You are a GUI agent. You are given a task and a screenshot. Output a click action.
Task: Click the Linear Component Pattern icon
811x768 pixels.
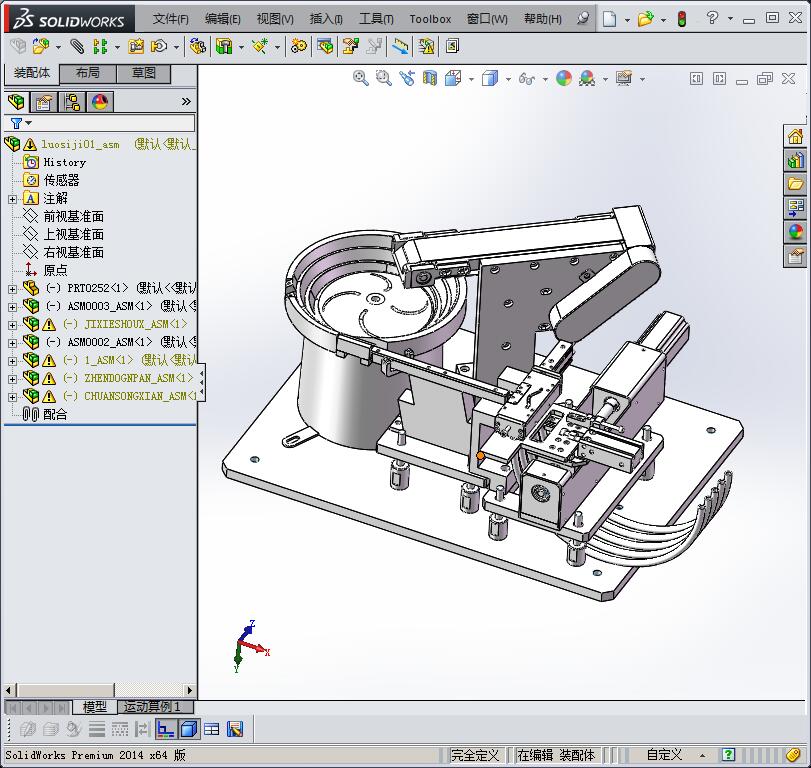100,47
